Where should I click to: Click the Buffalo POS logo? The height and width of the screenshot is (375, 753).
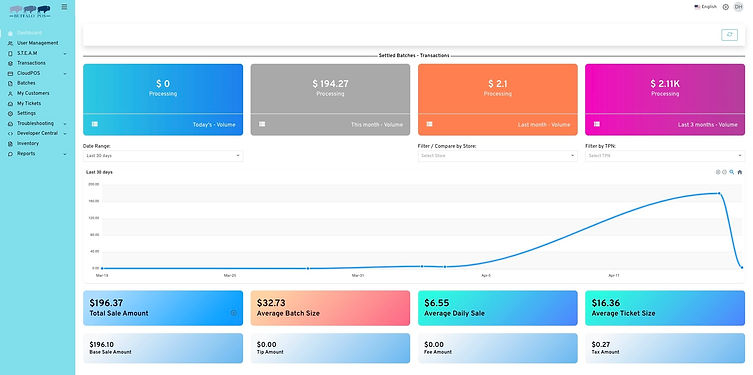[30, 12]
